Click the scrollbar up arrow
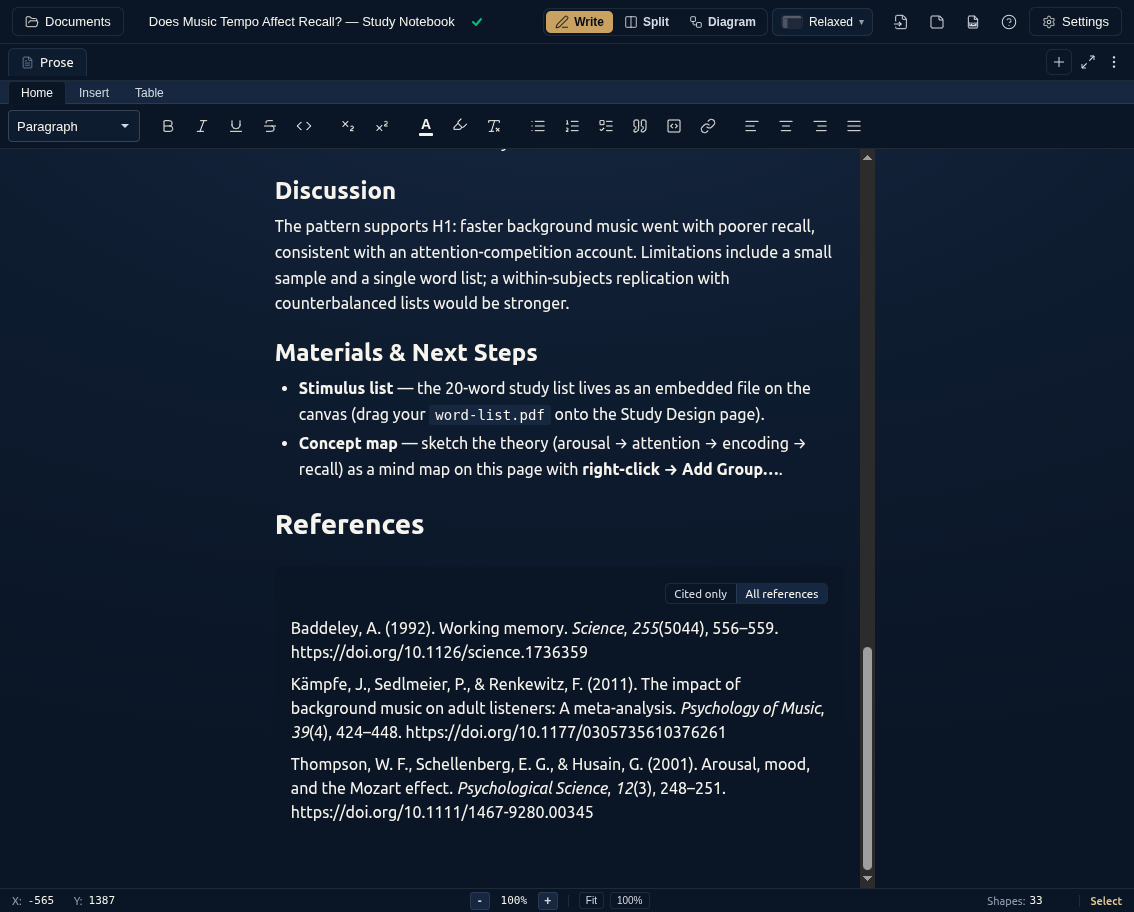This screenshot has width=1134, height=912. [867, 158]
